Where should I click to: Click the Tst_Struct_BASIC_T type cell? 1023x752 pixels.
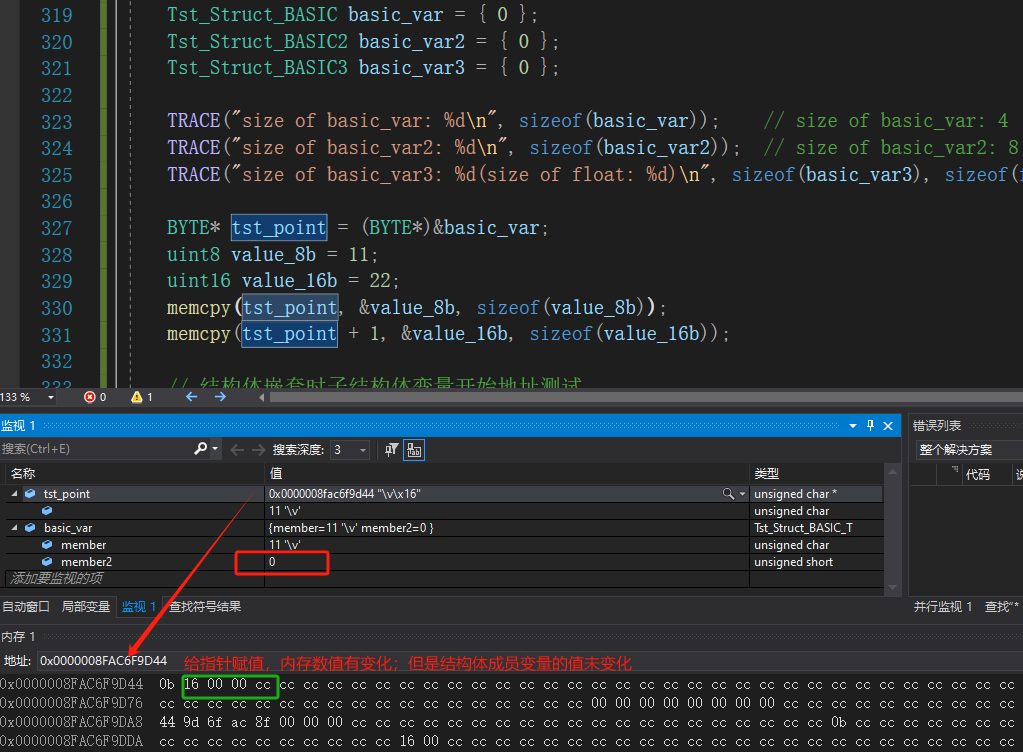coord(816,528)
